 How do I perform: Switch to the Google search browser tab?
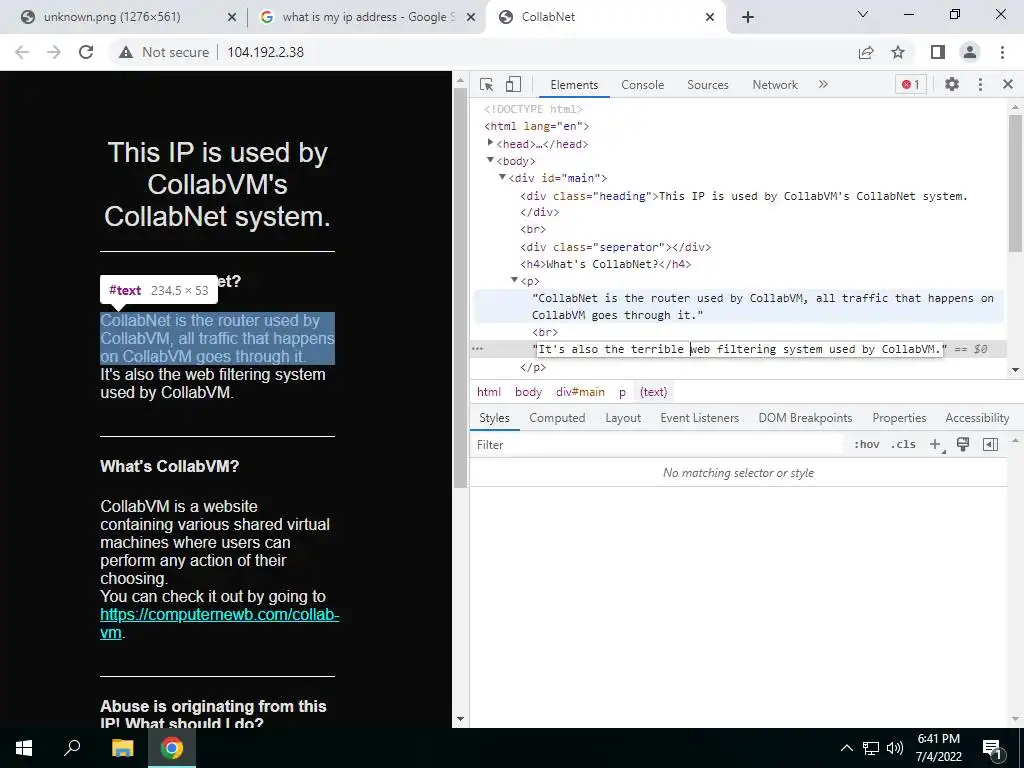click(368, 17)
